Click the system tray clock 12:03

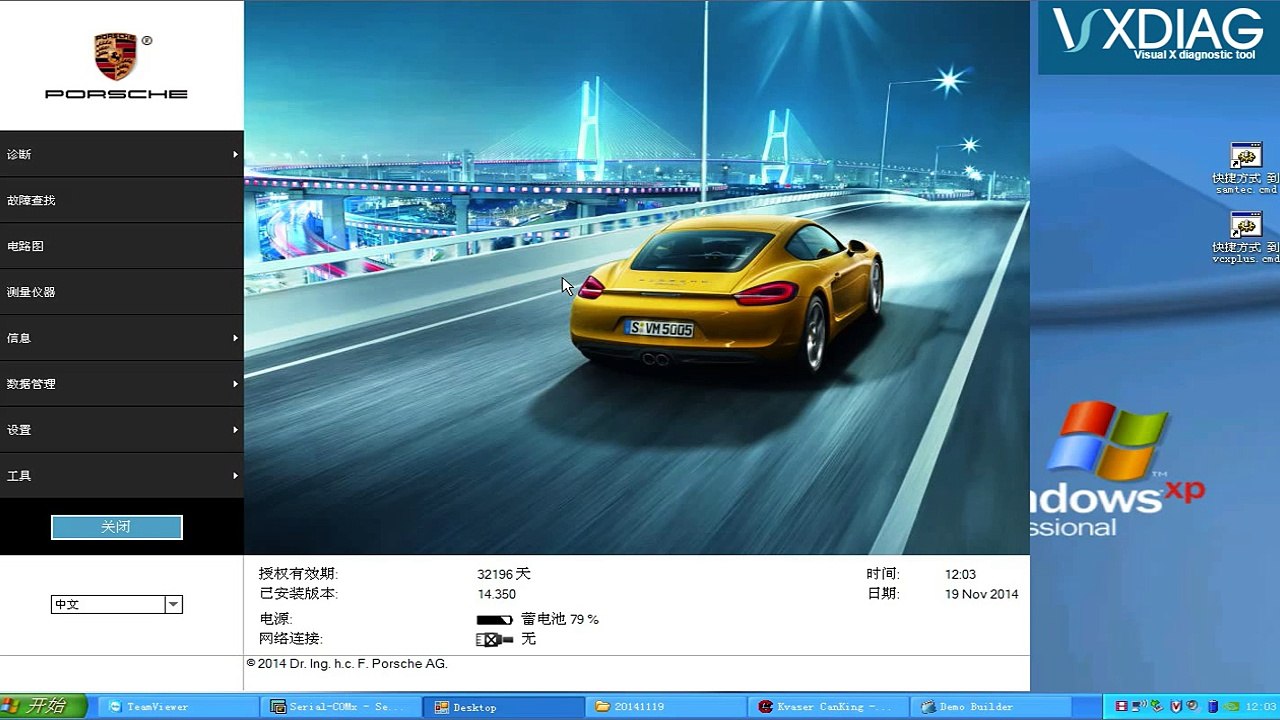(x=1262, y=707)
